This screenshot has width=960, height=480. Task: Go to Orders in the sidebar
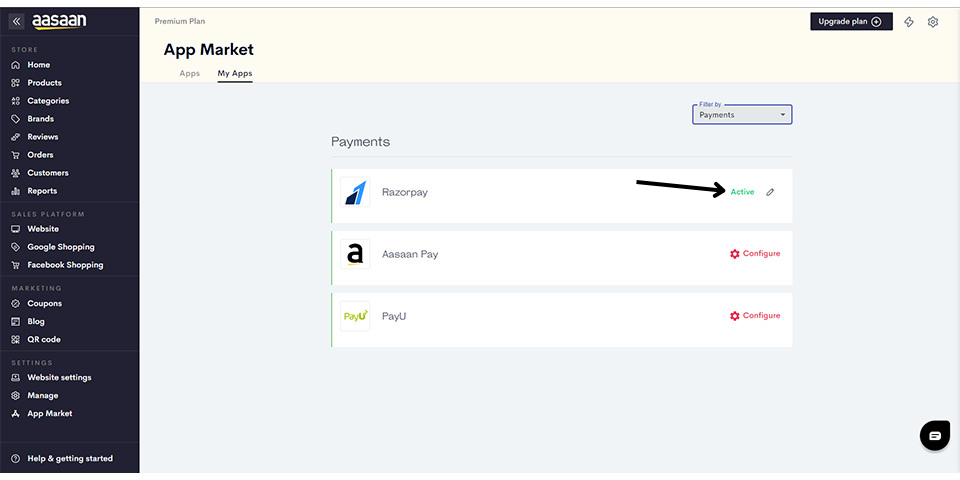click(40, 155)
